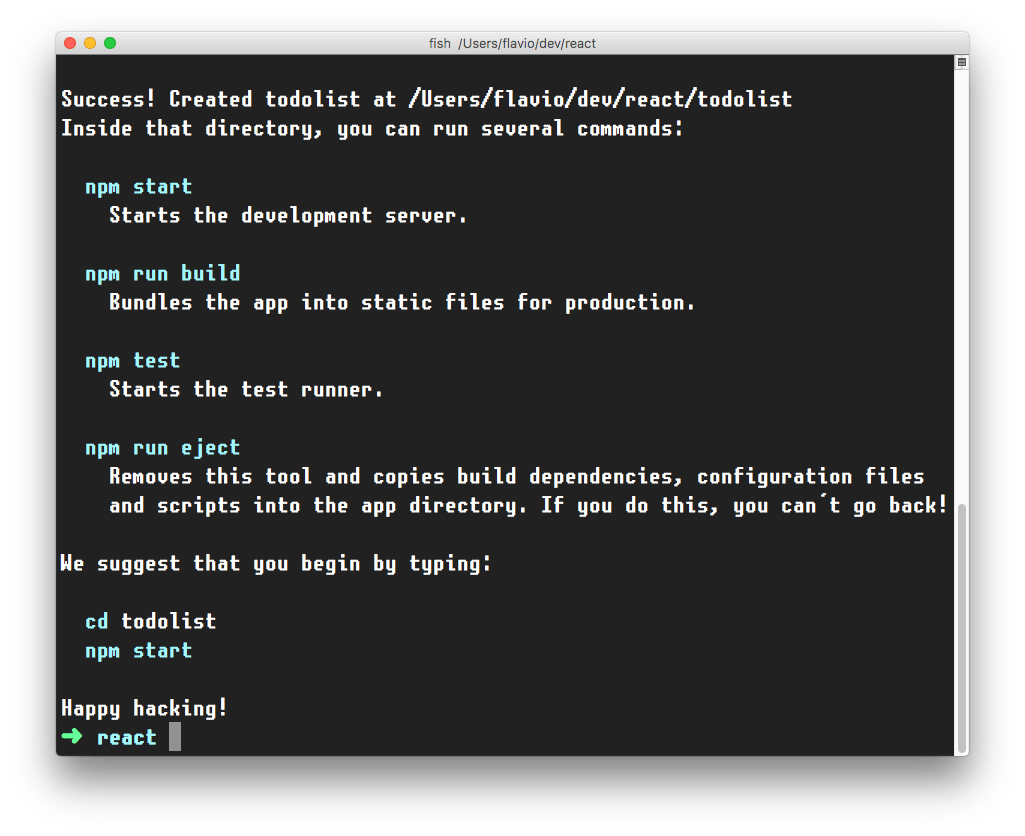Click the "Bundles the app into static files" line
1025x836 pixels.
tap(402, 303)
